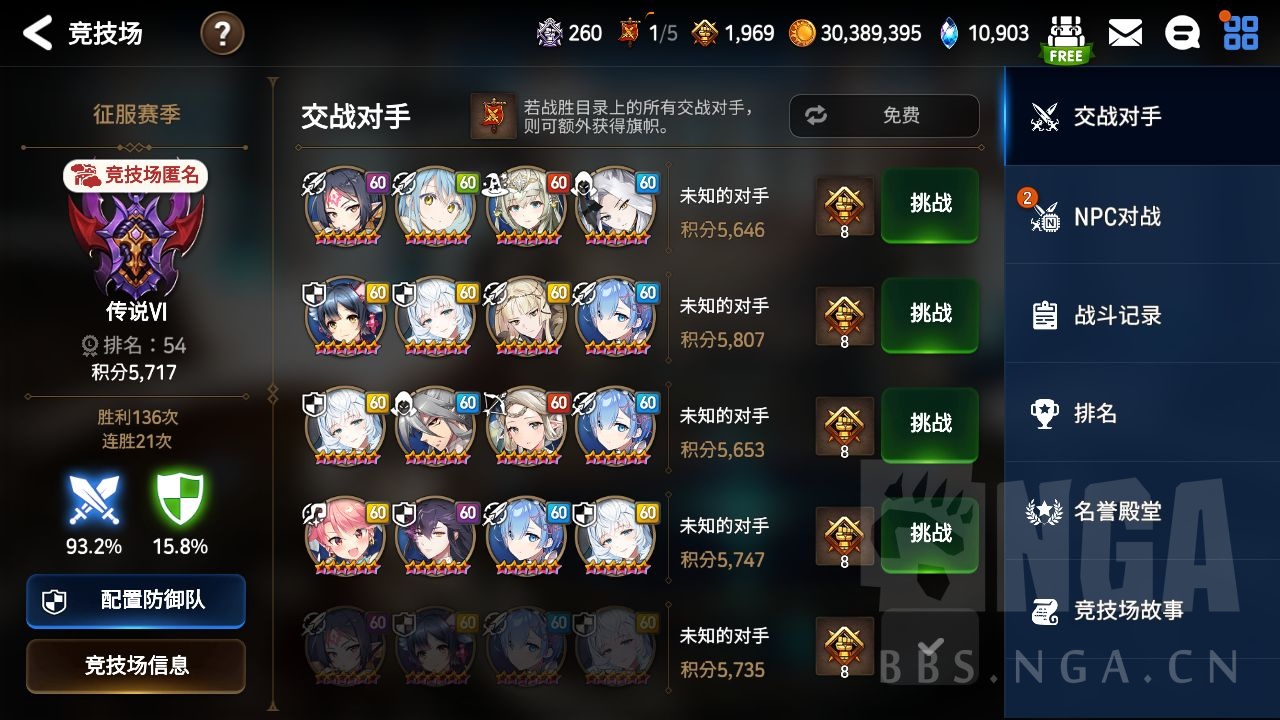1280x720 pixels.
Task: Open the 排名 ranking tab
Action: click(1142, 413)
